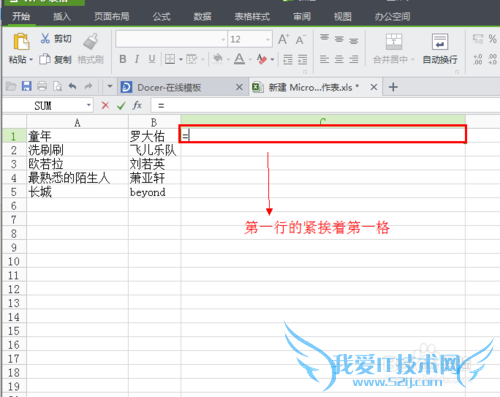Open the 数据 (Data) ribbon tab
Viewport: 500px width, 397px height.
coord(202,16)
